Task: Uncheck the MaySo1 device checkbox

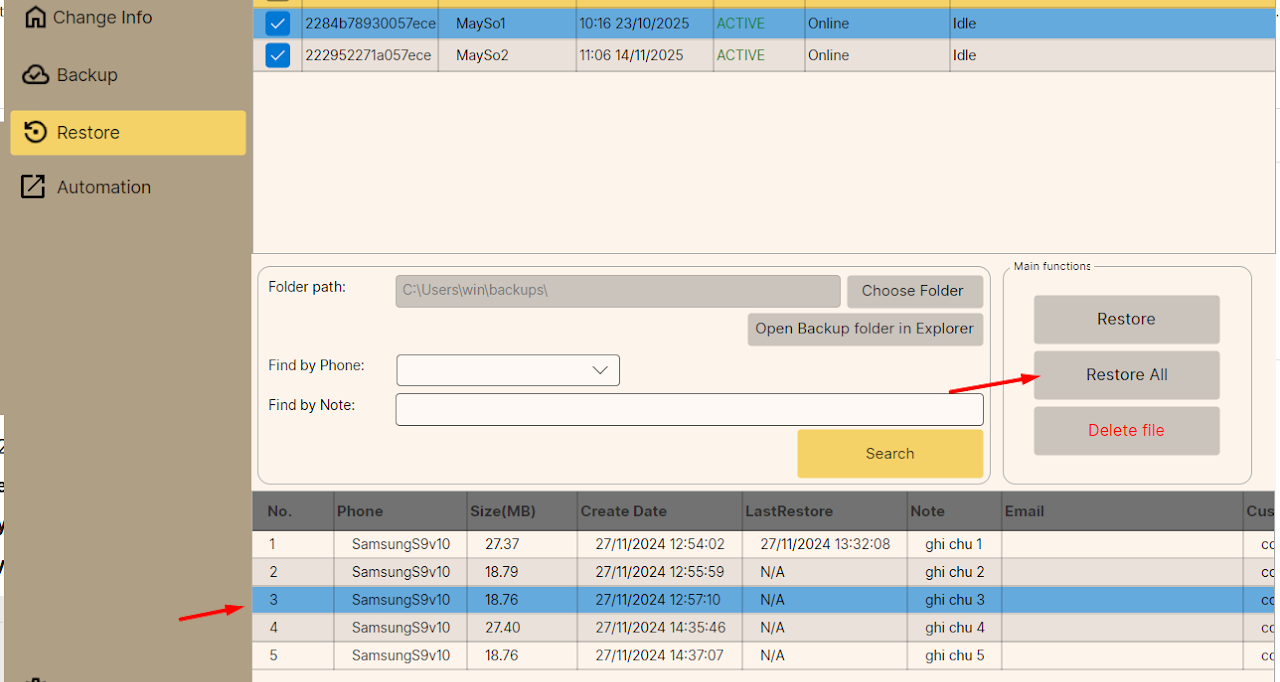Action: coord(277,23)
